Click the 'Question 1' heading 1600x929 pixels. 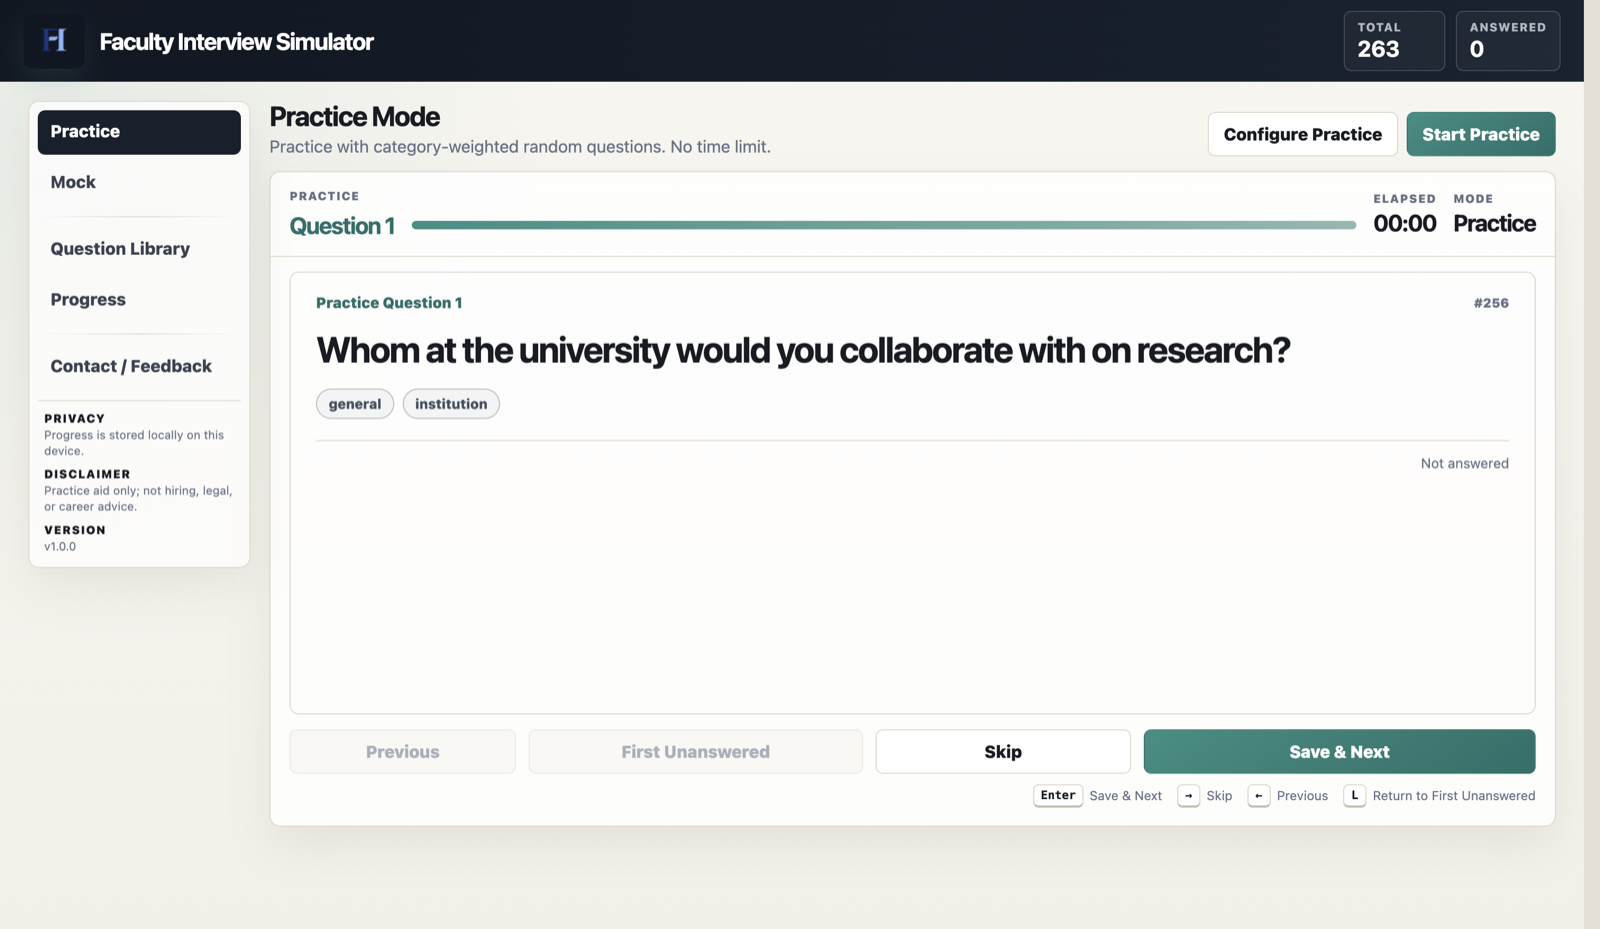pyautogui.click(x=342, y=226)
